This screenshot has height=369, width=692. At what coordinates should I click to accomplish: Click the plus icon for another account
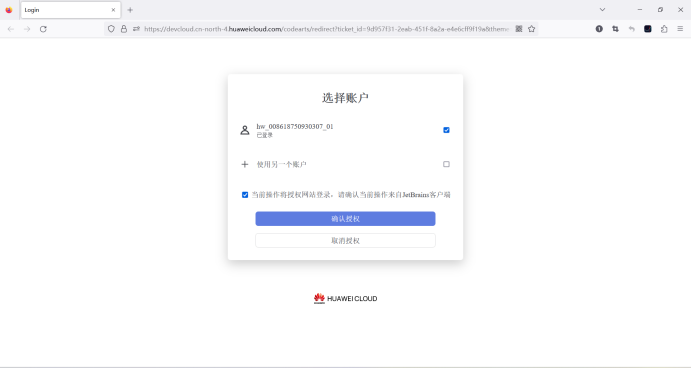pos(245,164)
